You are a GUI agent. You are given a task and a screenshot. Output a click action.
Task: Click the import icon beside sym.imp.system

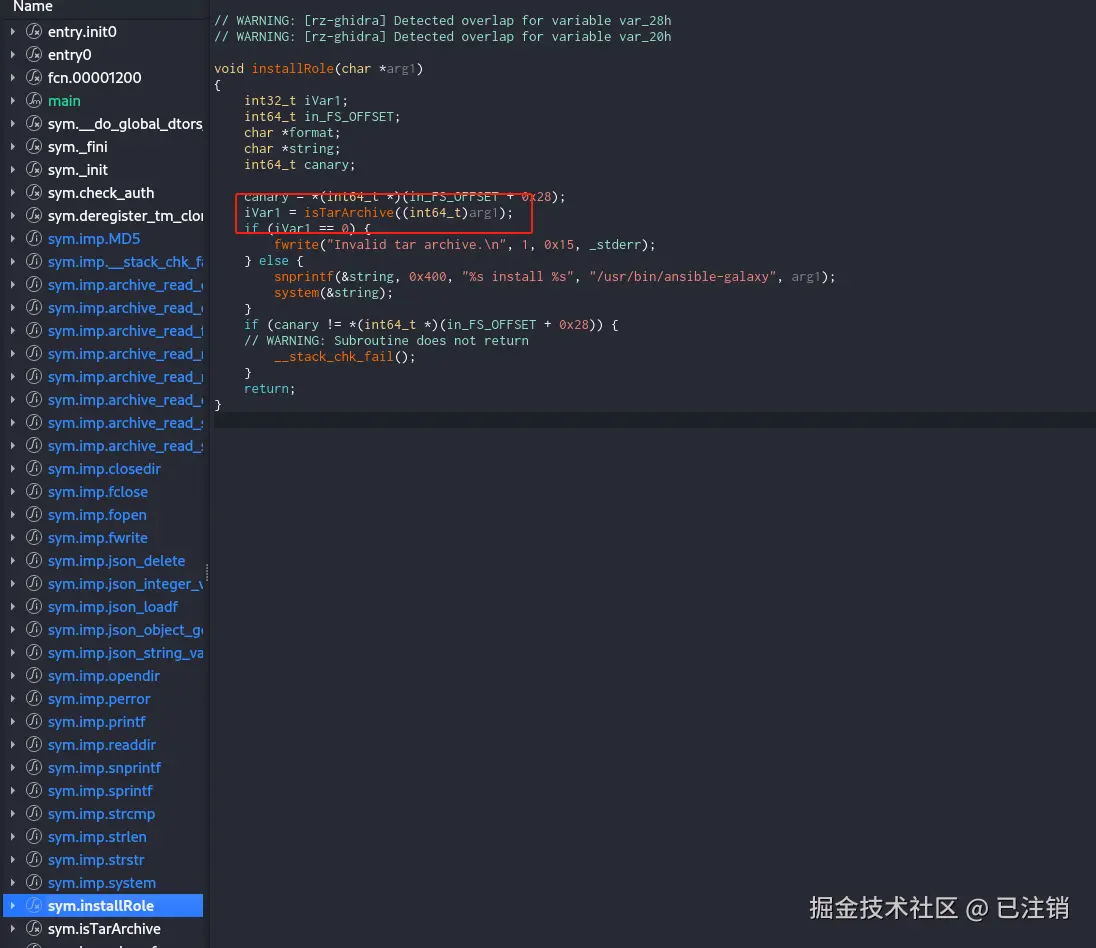tap(34, 883)
